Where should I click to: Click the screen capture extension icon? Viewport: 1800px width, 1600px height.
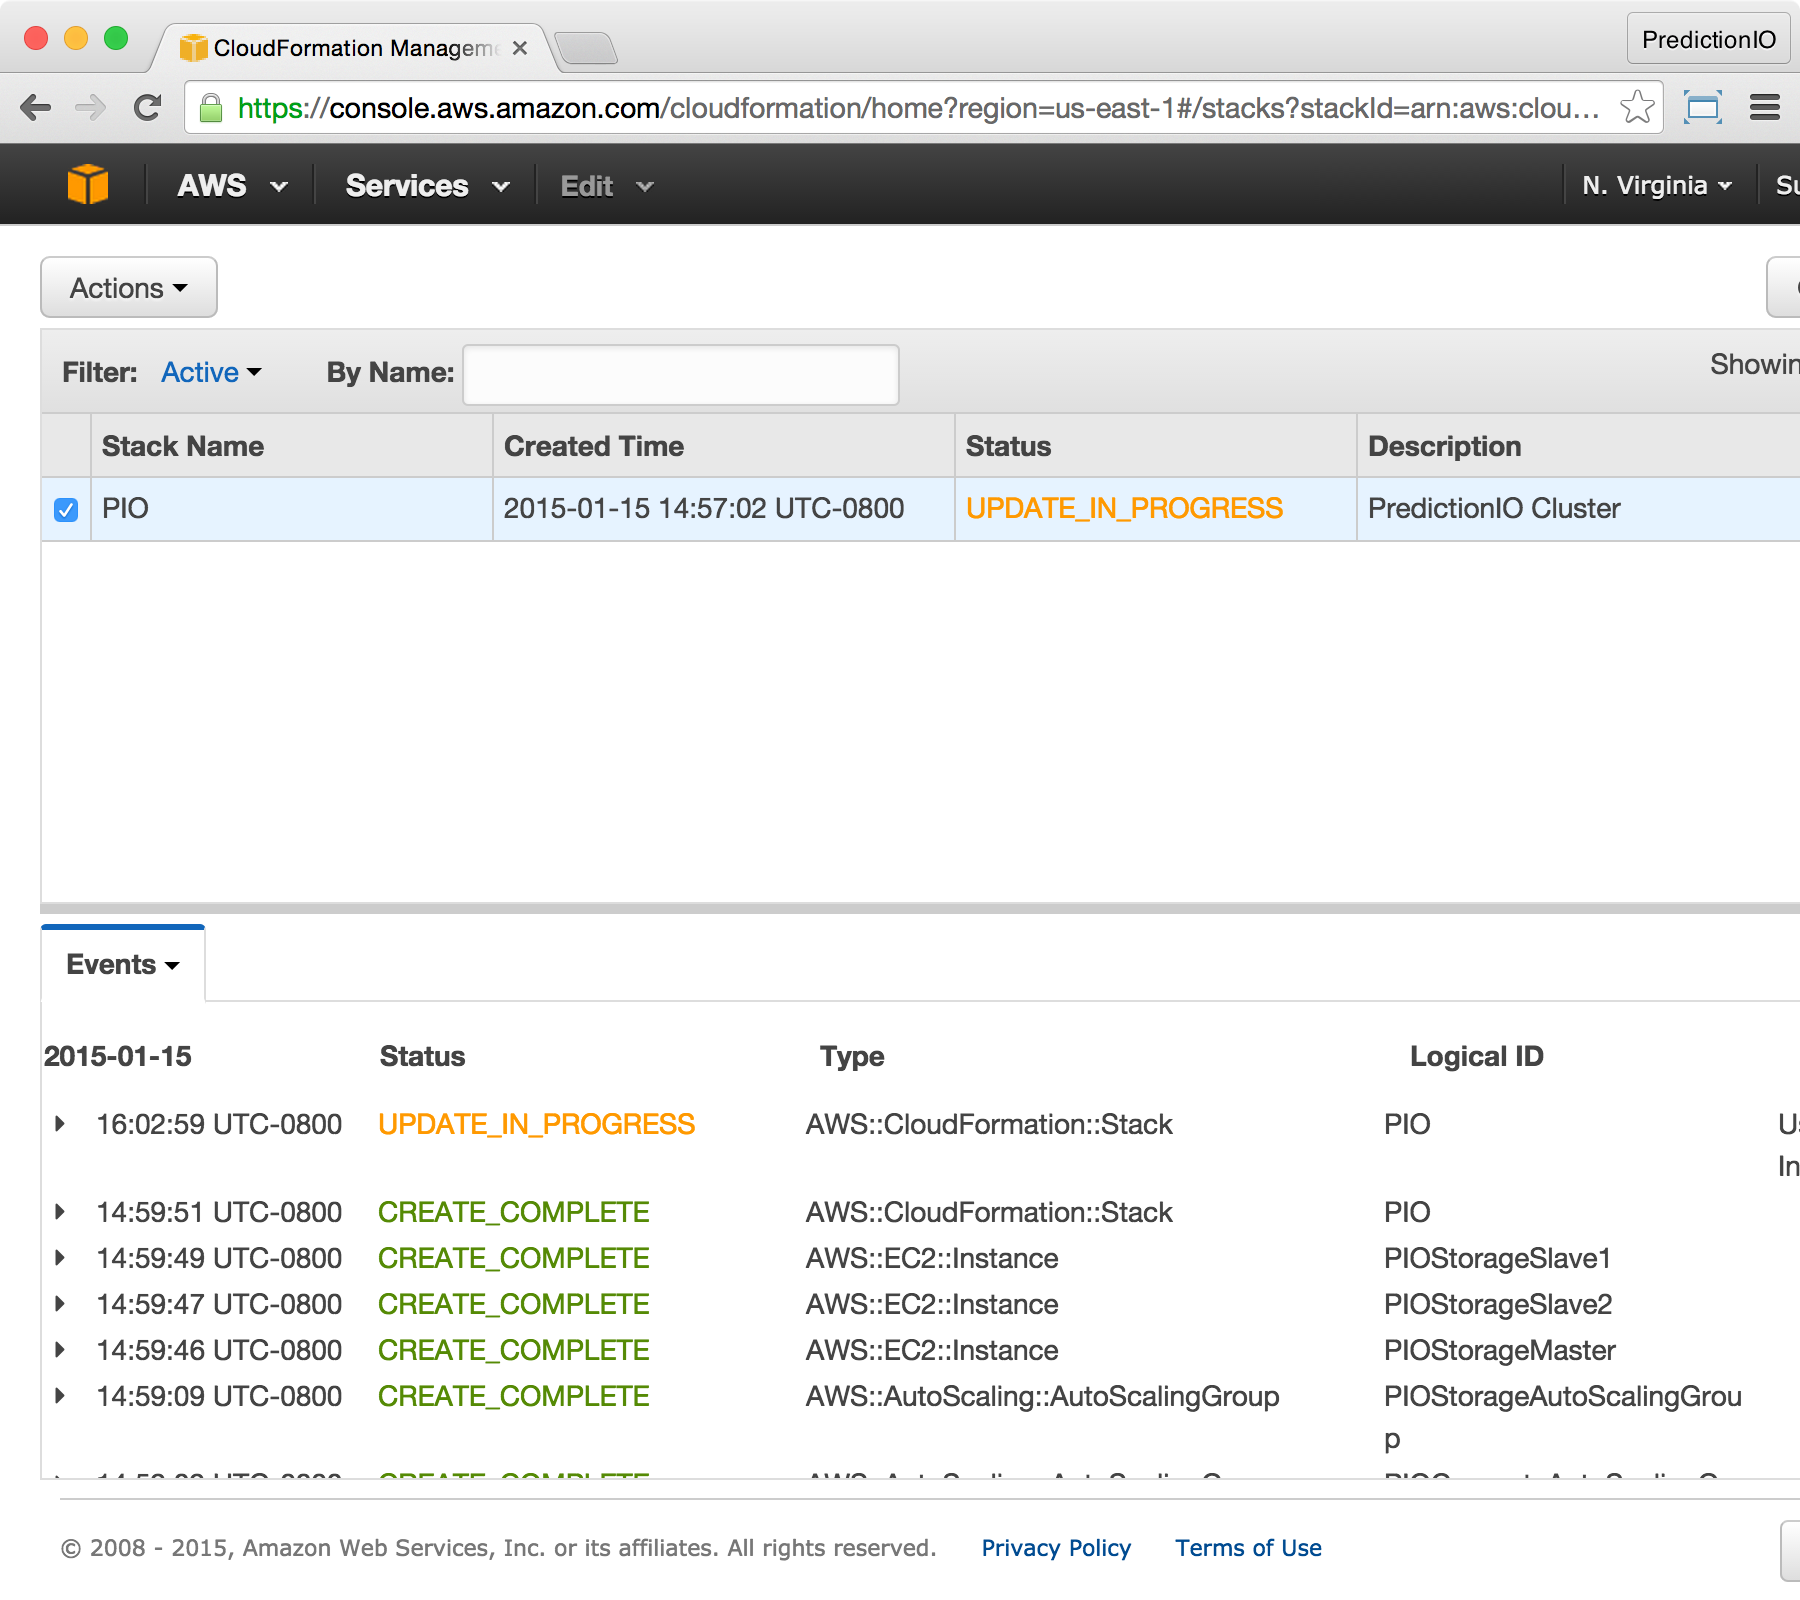pyautogui.click(x=1702, y=108)
